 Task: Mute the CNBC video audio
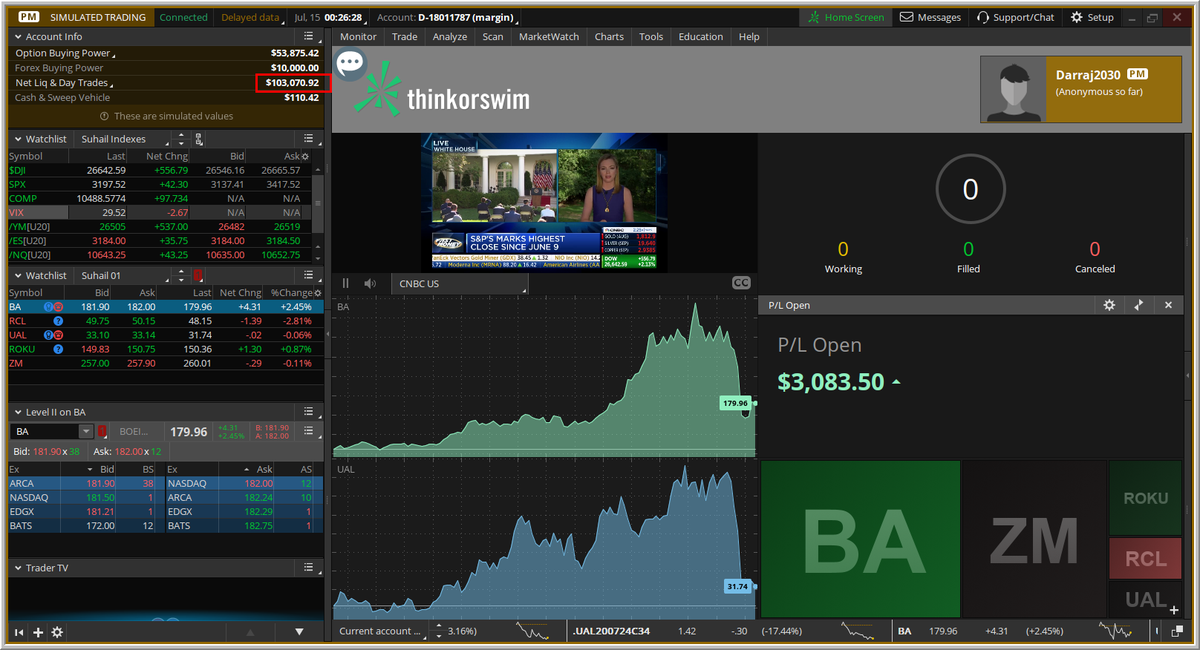click(370, 283)
